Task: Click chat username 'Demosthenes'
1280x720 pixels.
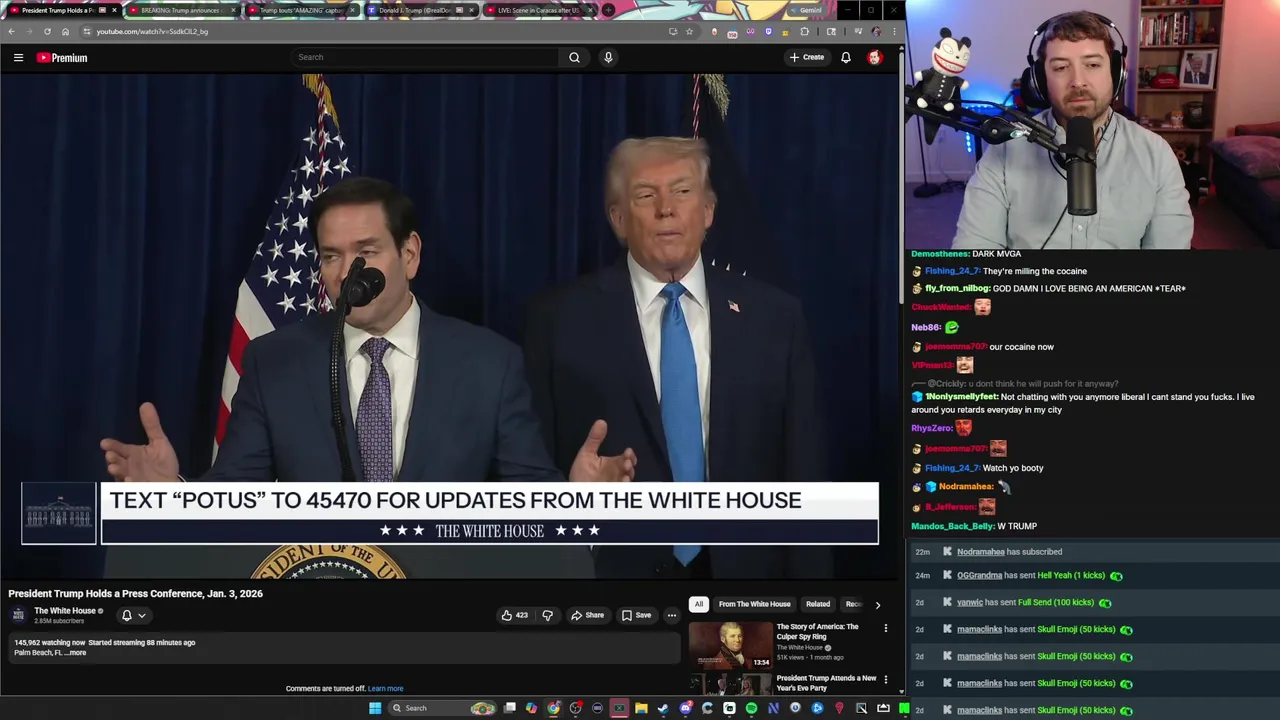Action: click(x=940, y=254)
